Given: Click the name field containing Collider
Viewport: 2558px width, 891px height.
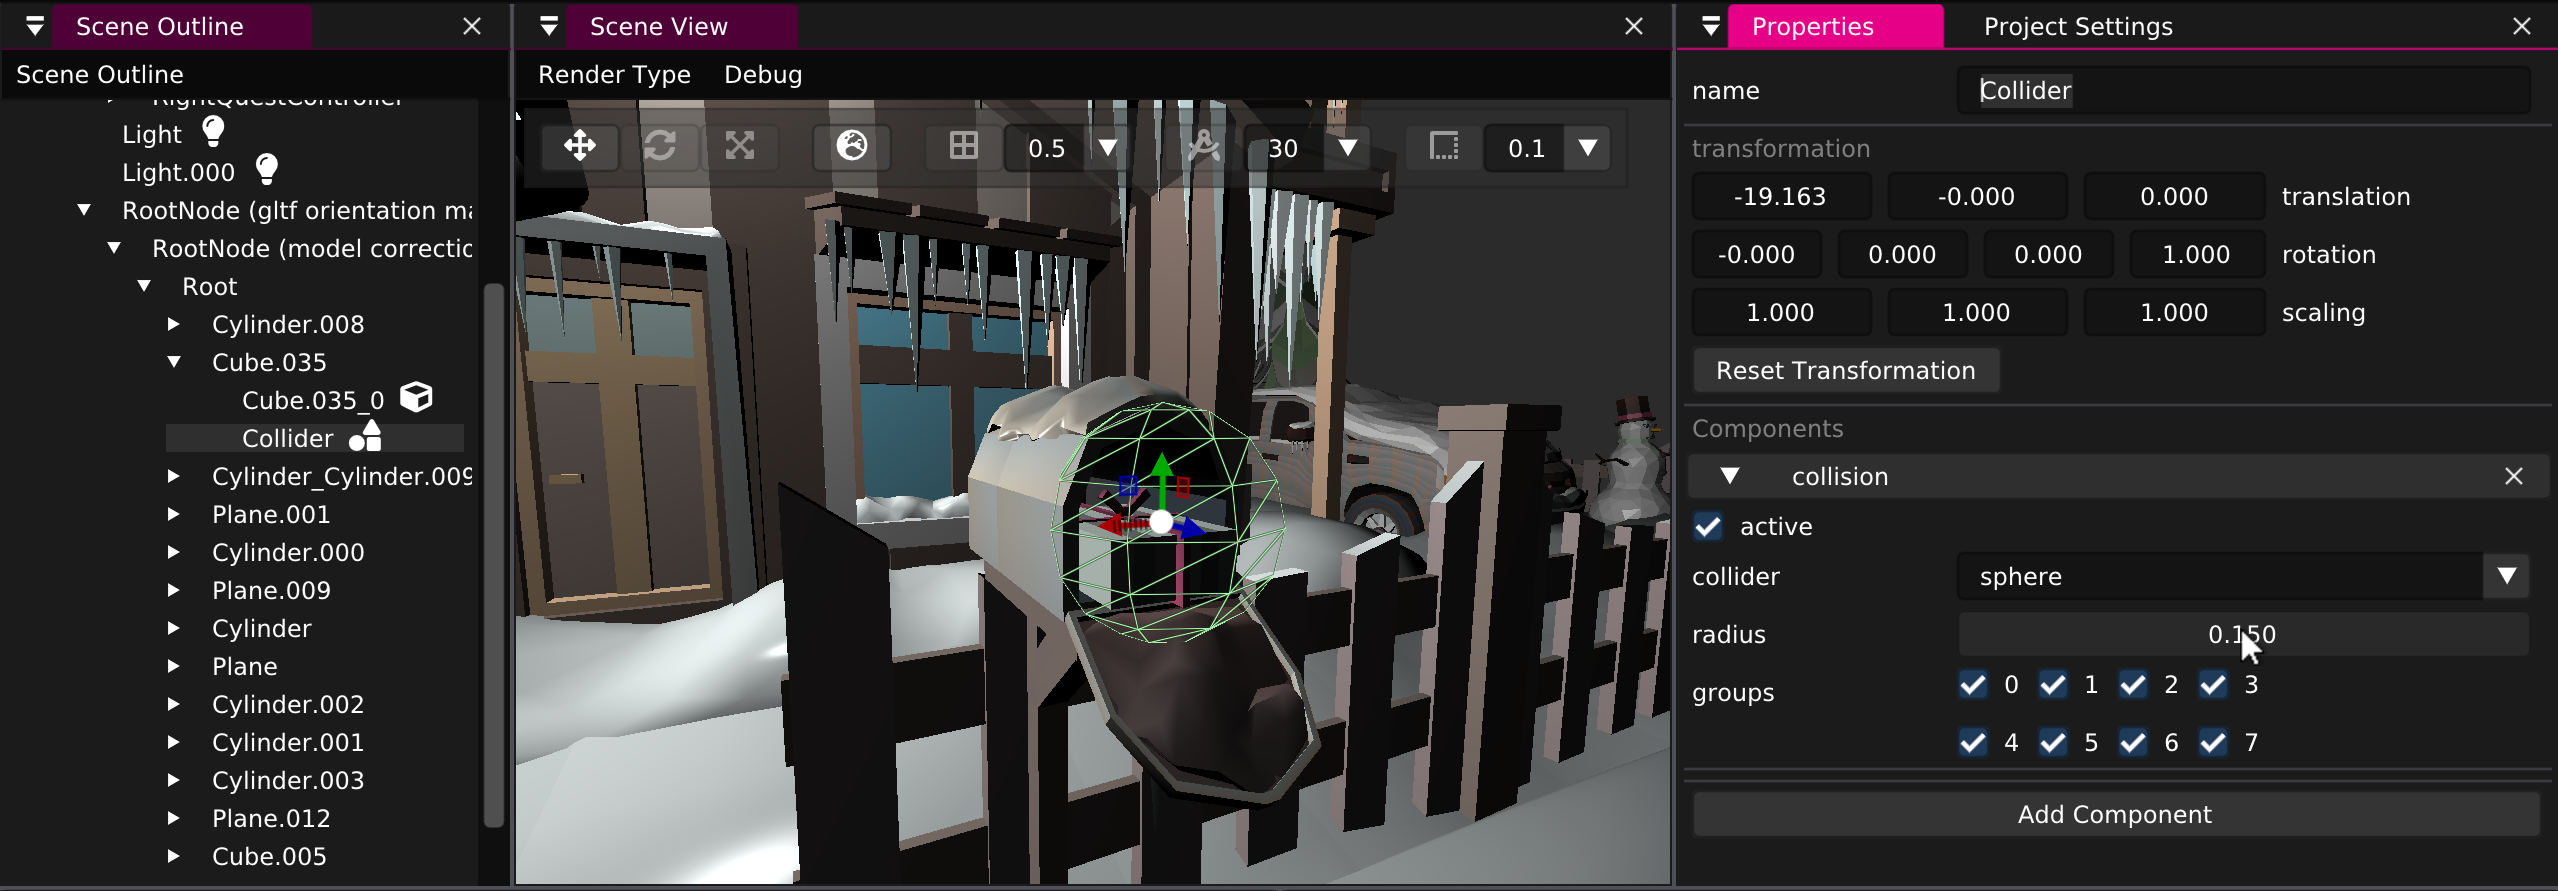Looking at the screenshot, I should point(2243,90).
